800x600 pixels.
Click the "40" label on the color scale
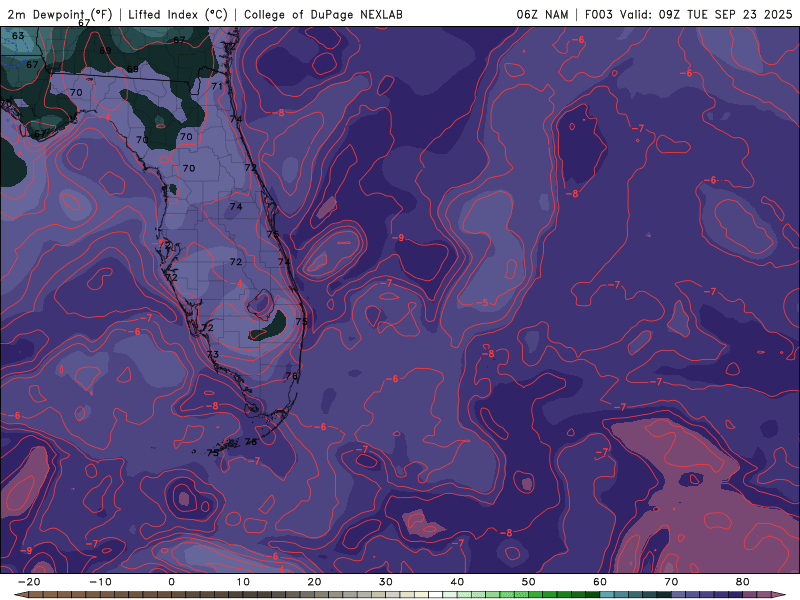click(x=457, y=582)
